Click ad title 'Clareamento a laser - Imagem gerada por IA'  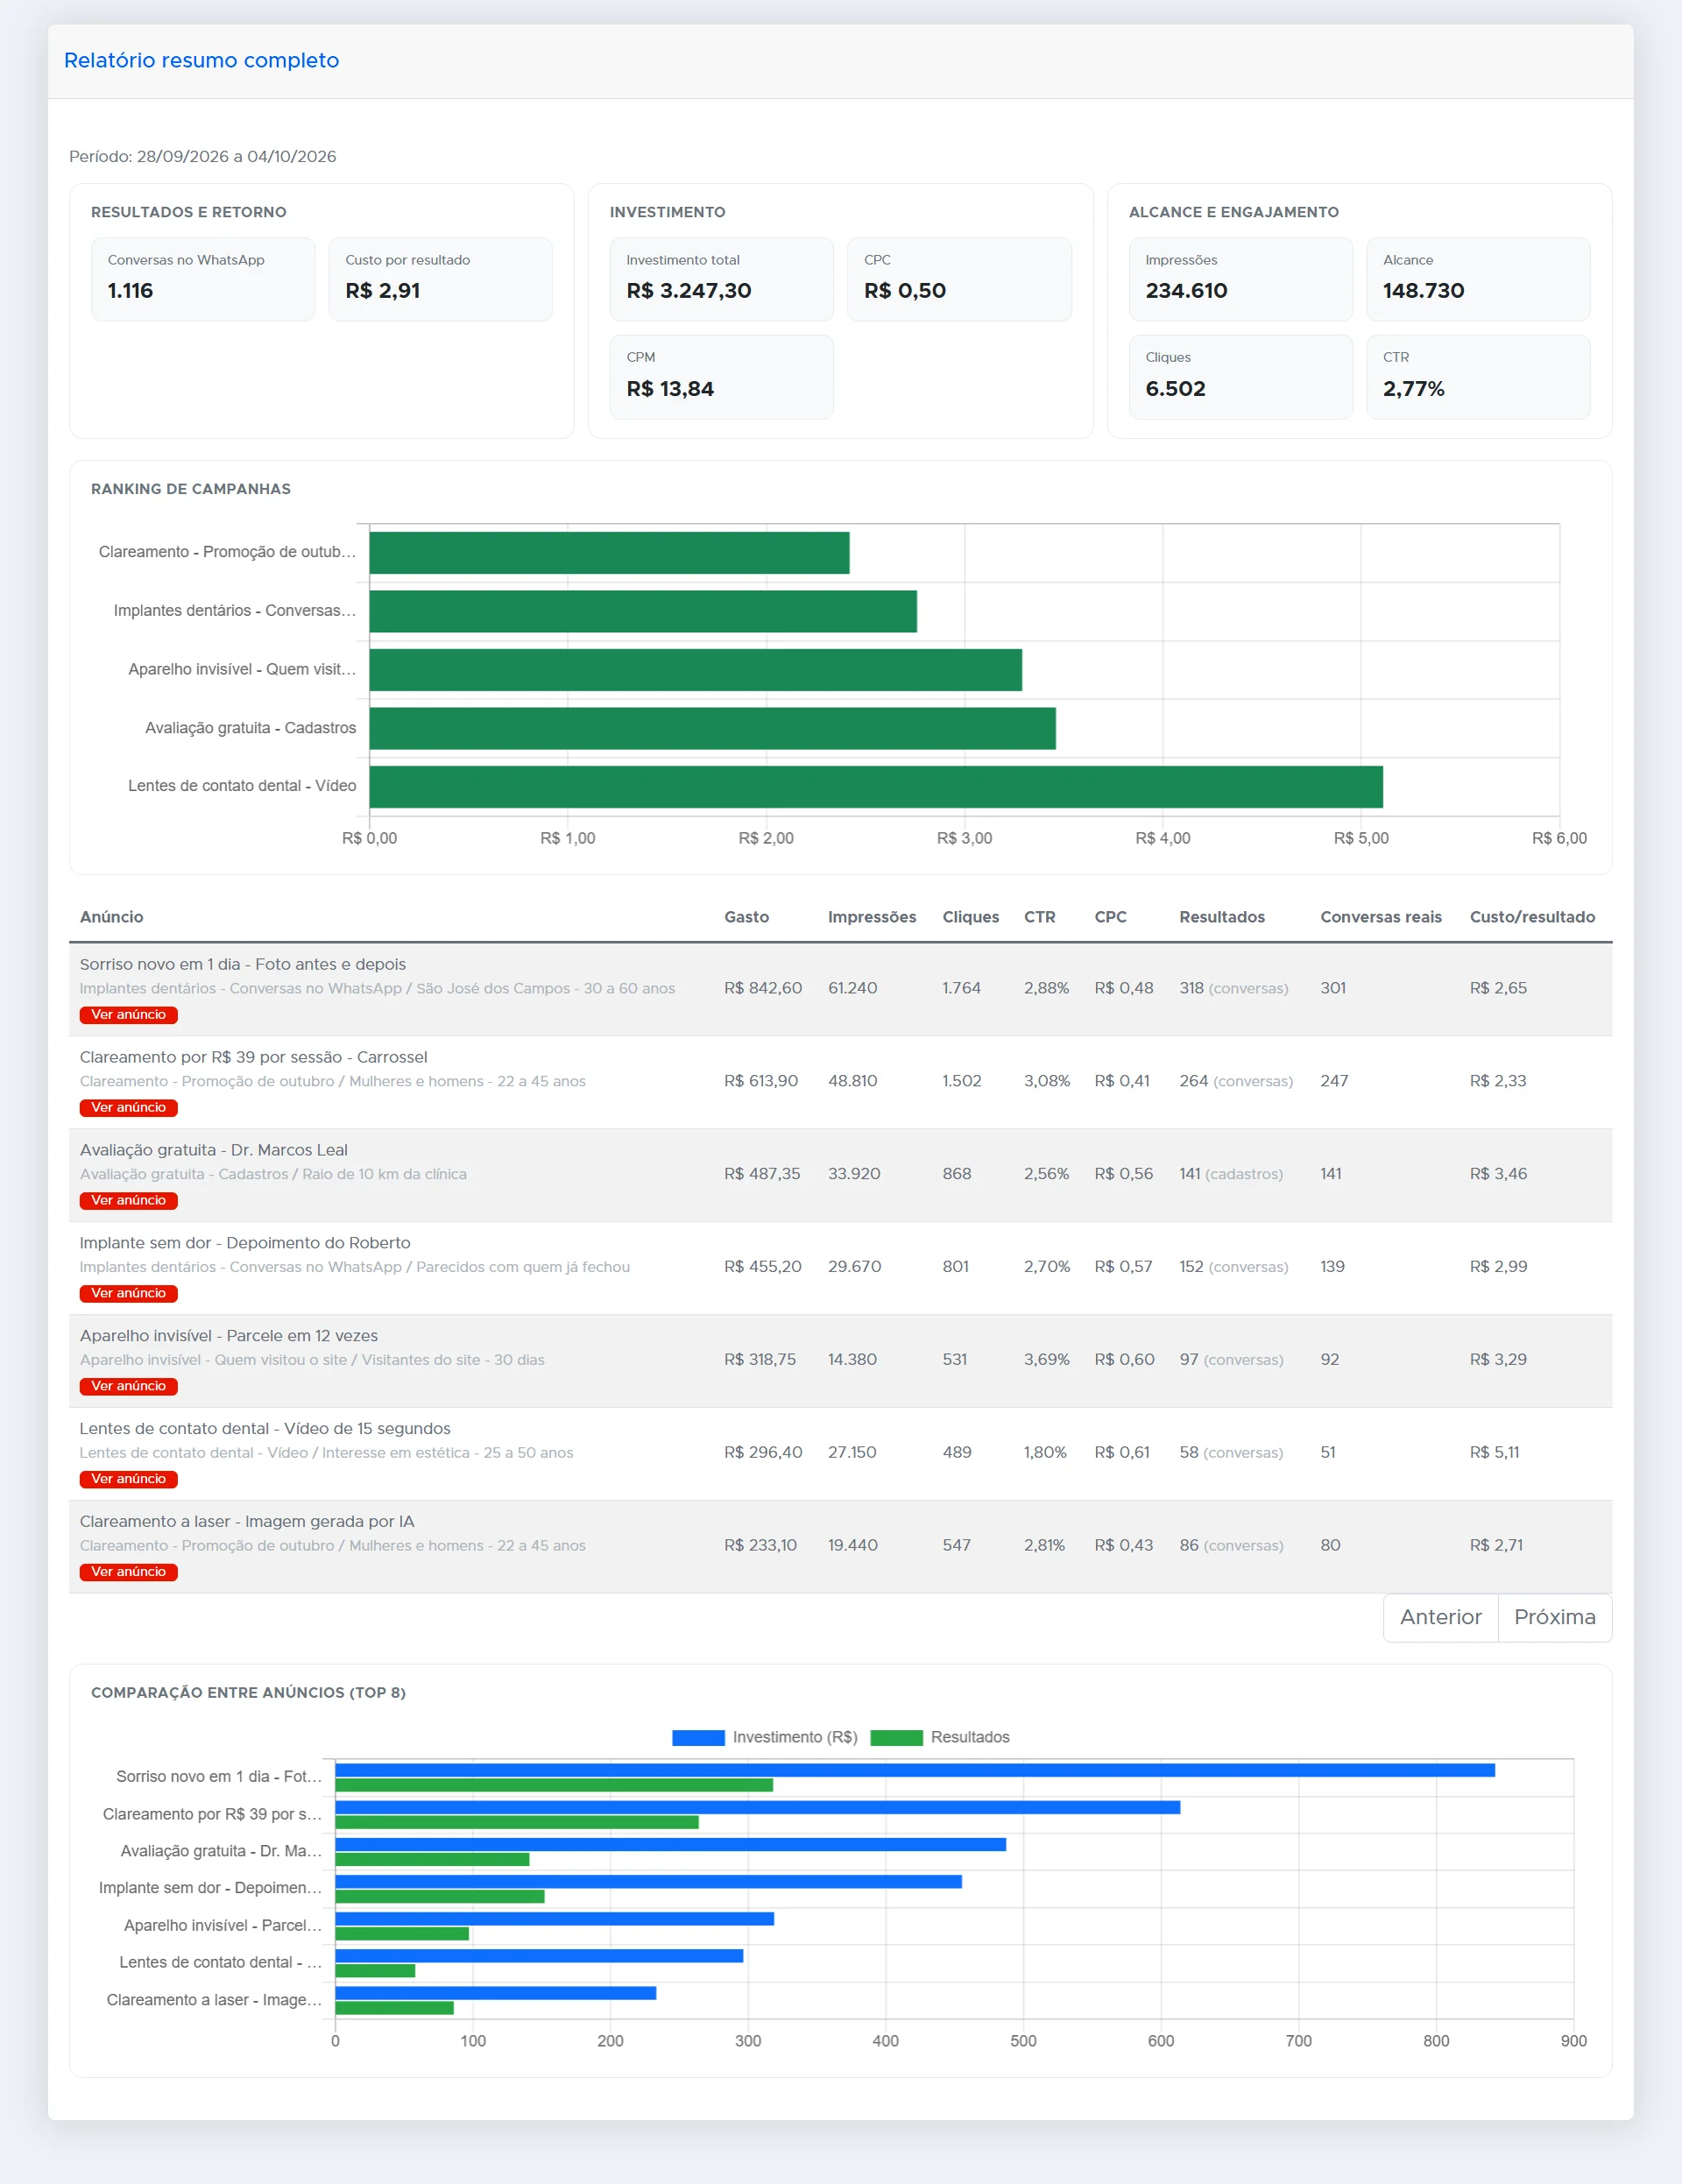247,1521
